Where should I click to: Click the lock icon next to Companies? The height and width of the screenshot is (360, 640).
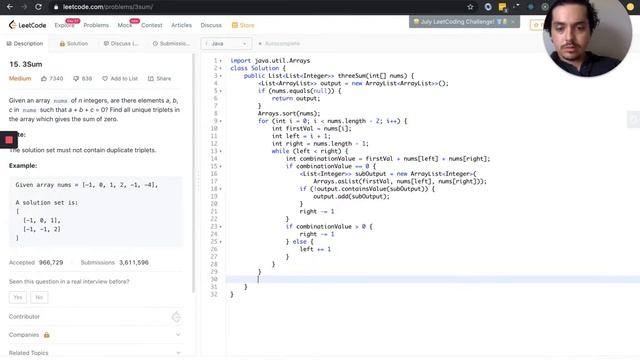point(47,335)
